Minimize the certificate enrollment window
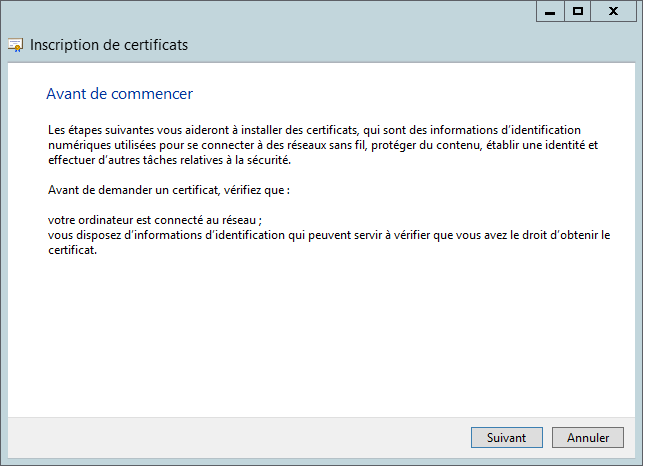Viewport: 645px width, 467px height. (549, 11)
